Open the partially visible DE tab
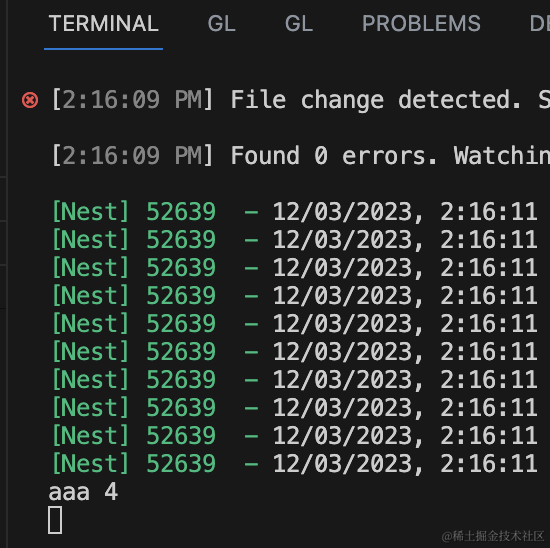The height and width of the screenshot is (548, 550). pyautogui.click(x=539, y=24)
